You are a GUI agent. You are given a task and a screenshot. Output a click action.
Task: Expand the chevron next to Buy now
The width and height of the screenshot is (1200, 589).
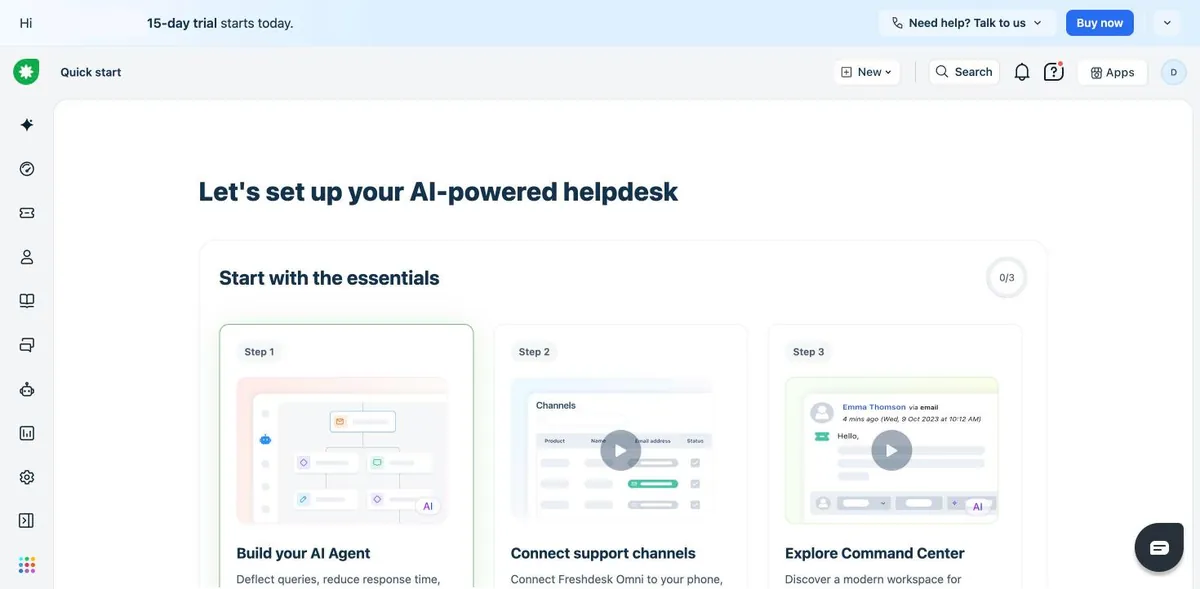1167,23
